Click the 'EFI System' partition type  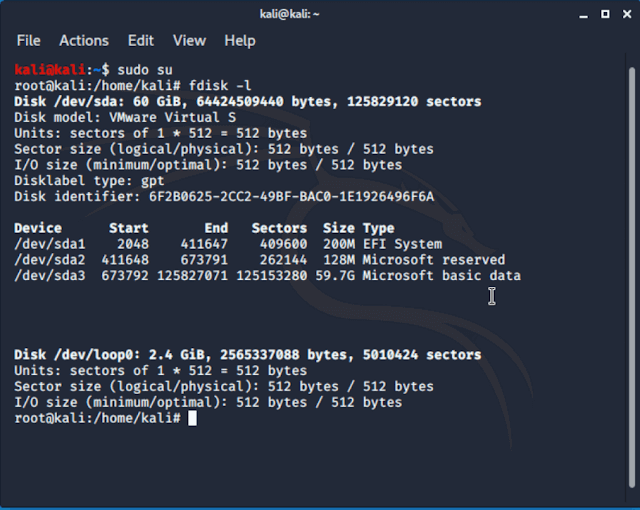coord(402,244)
